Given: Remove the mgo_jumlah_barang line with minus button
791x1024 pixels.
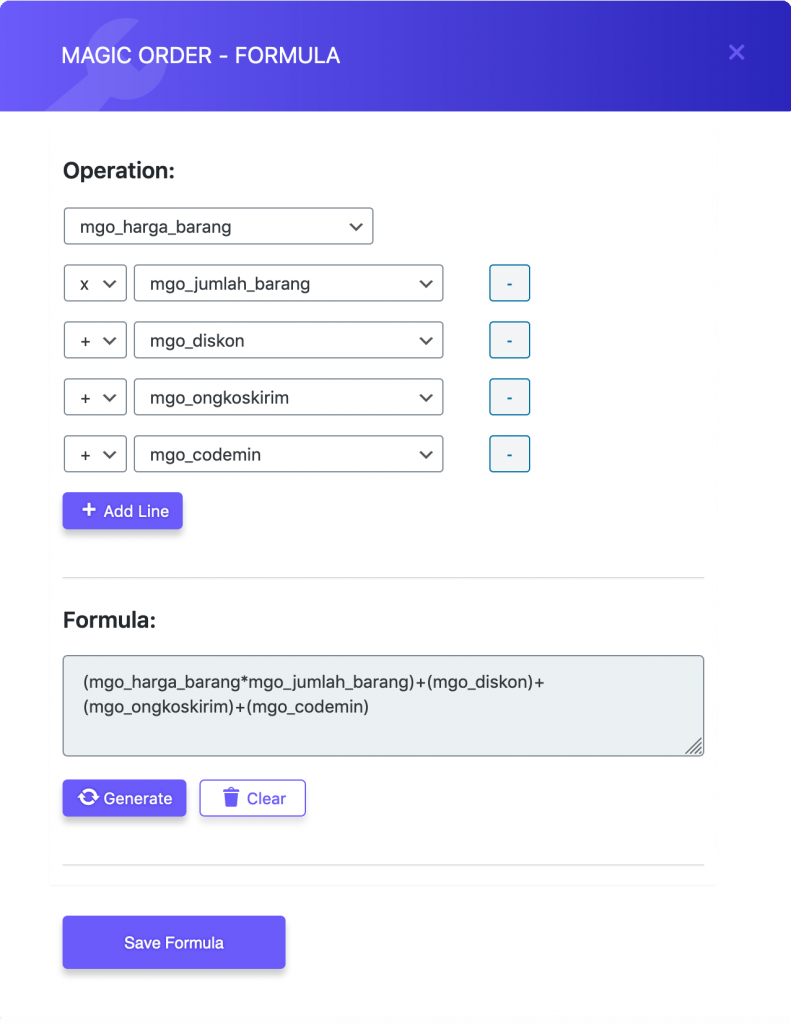Looking at the screenshot, I should coord(509,283).
